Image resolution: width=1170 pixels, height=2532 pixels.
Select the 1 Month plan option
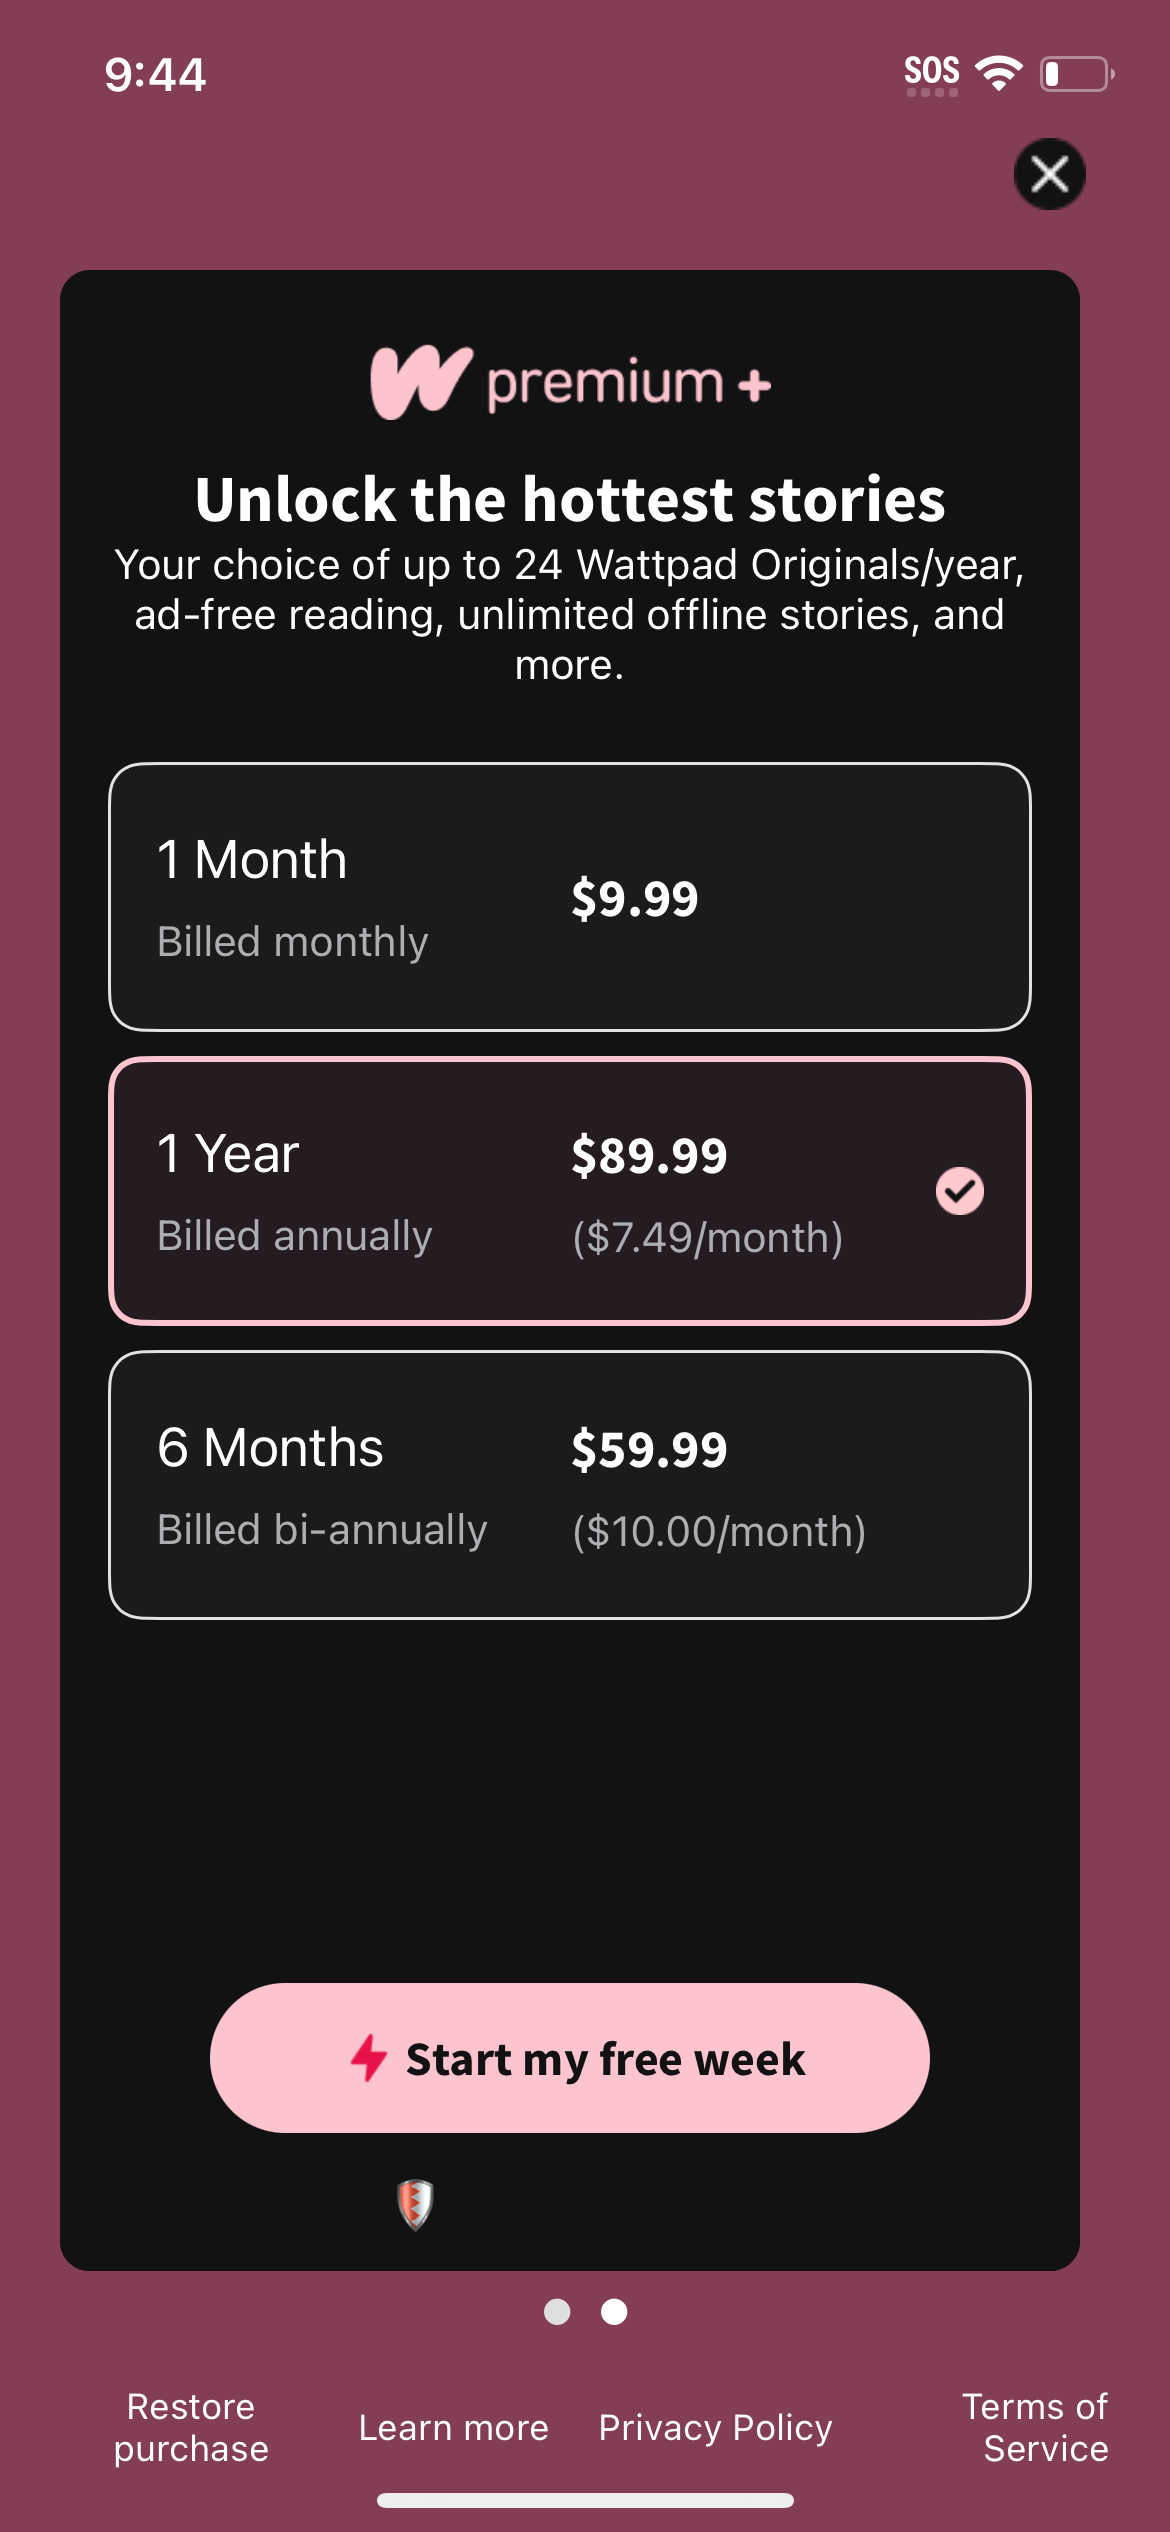pyautogui.click(x=569, y=897)
